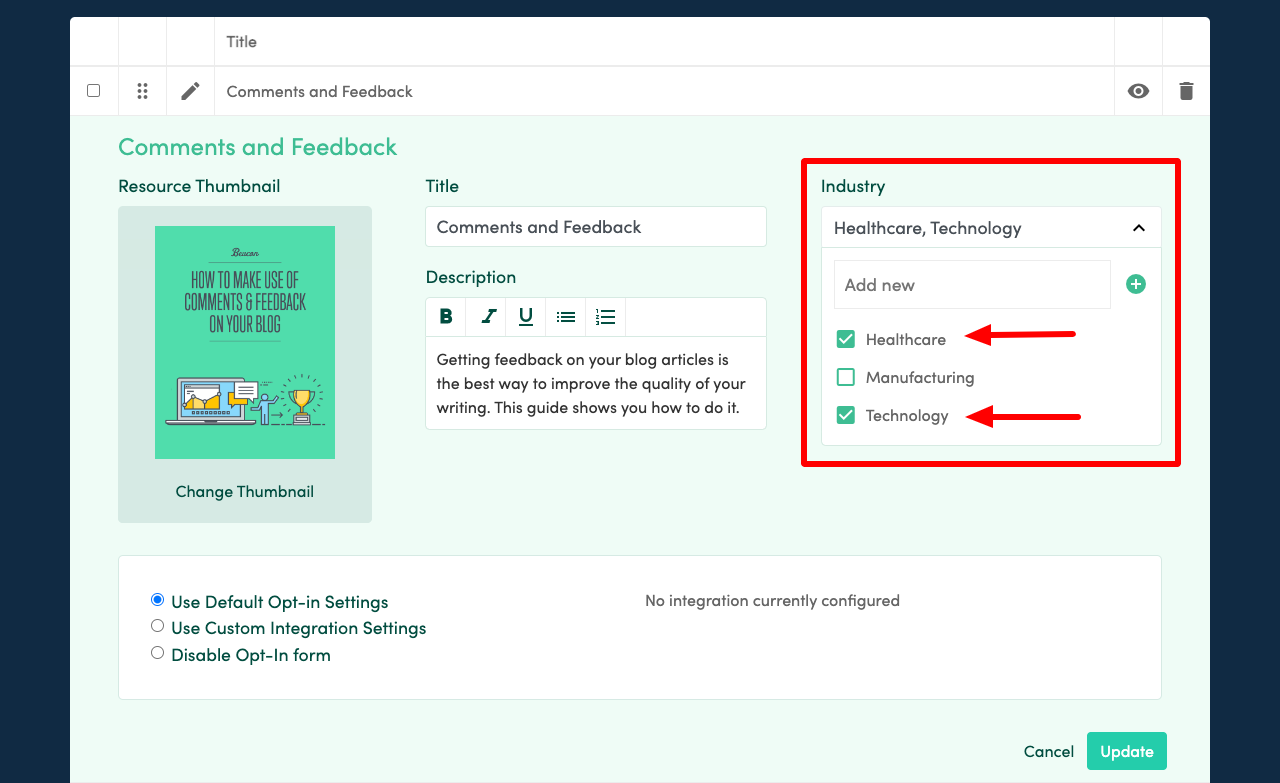Add a new industry with the green plus icon
Image resolution: width=1280 pixels, height=783 pixels.
click(x=1135, y=283)
